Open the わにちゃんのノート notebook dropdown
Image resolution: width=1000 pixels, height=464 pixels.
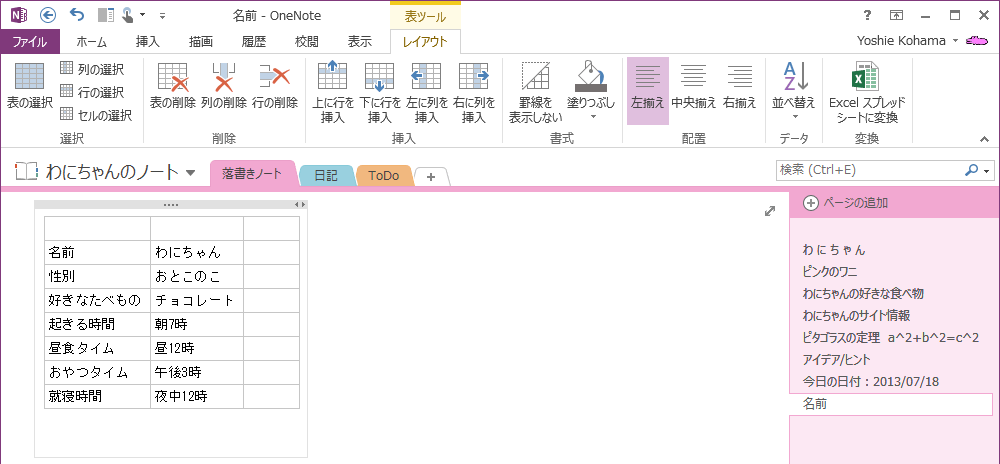click(x=190, y=173)
